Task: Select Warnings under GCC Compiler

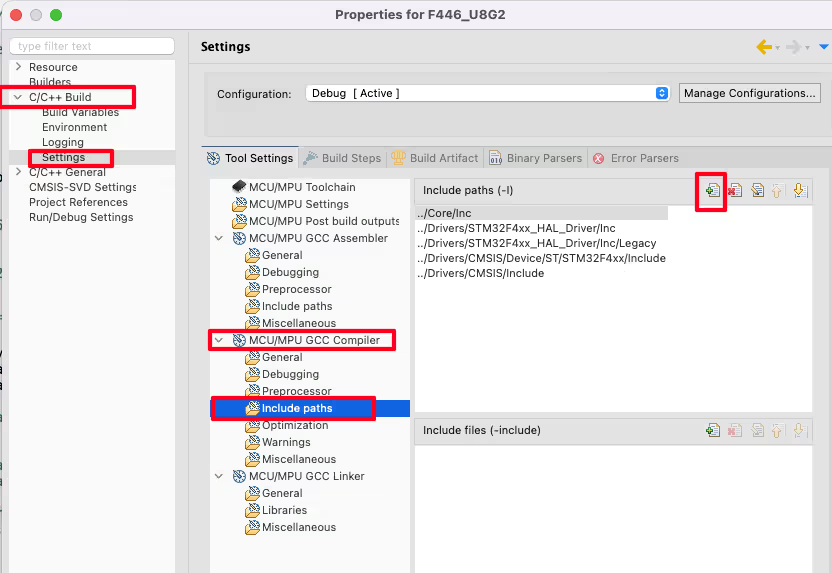Action: [x=278, y=442]
